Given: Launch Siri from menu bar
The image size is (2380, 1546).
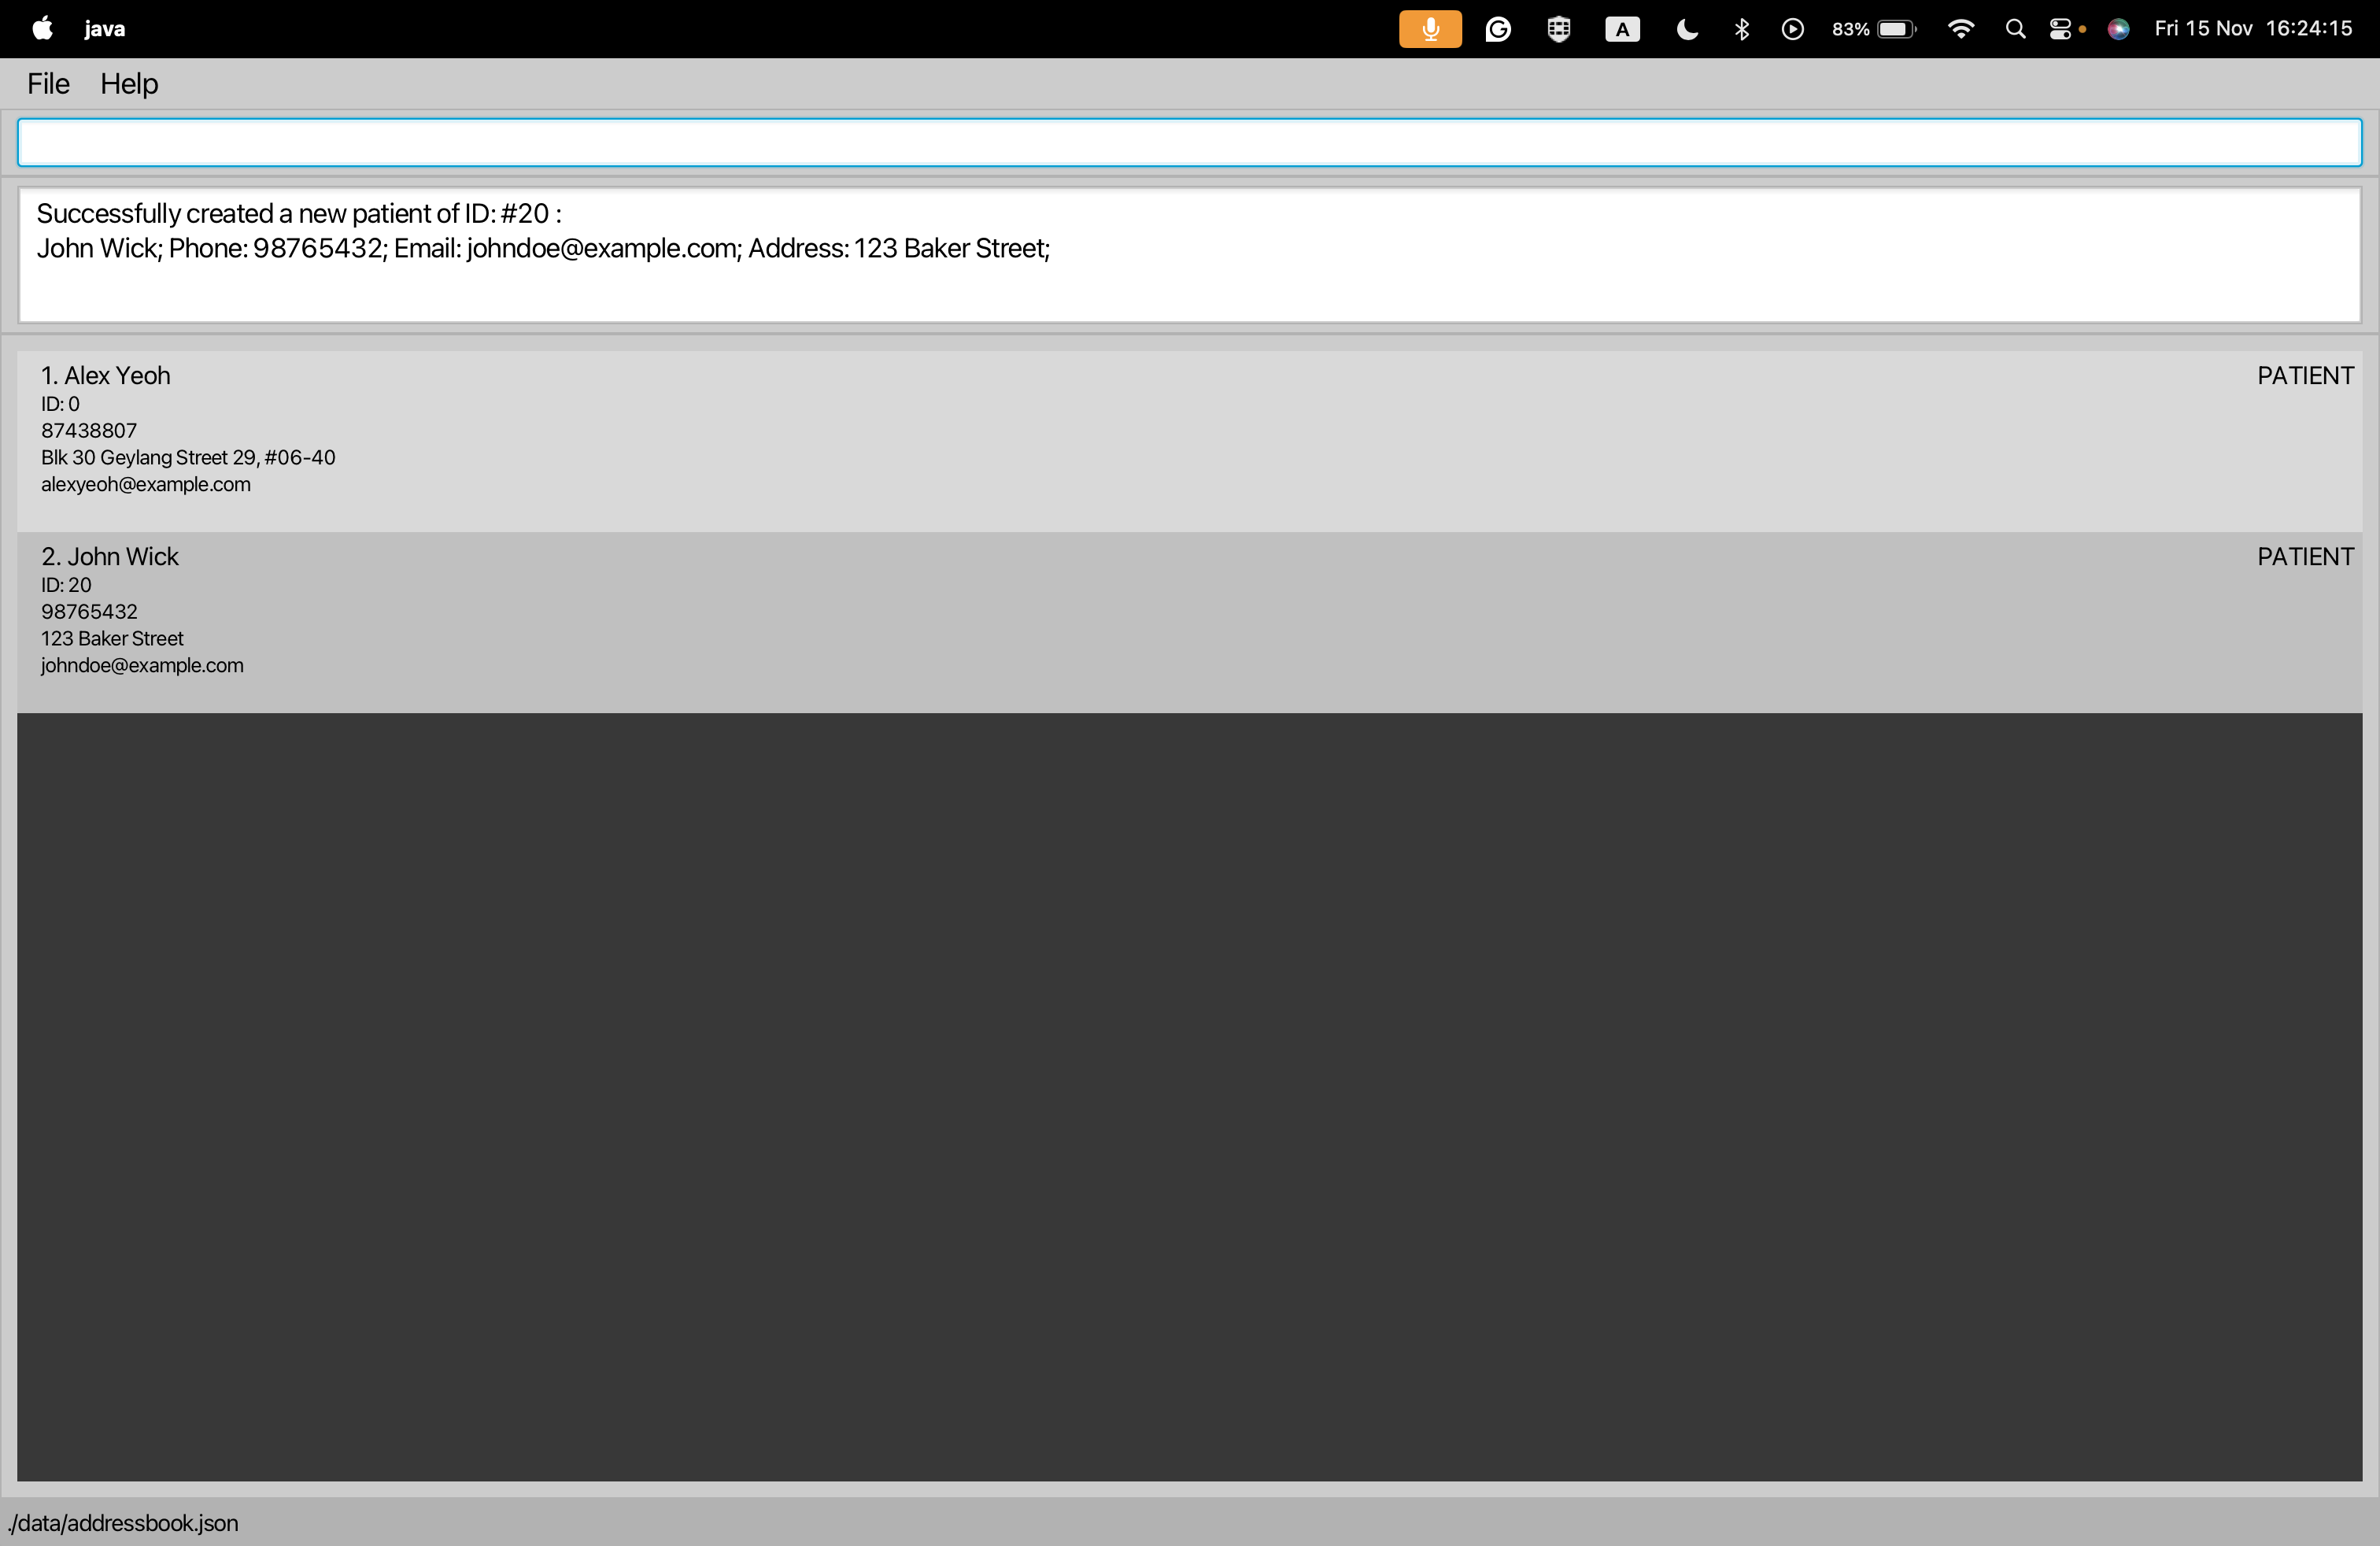Looking at the screenshot, I should [2117, 29].
